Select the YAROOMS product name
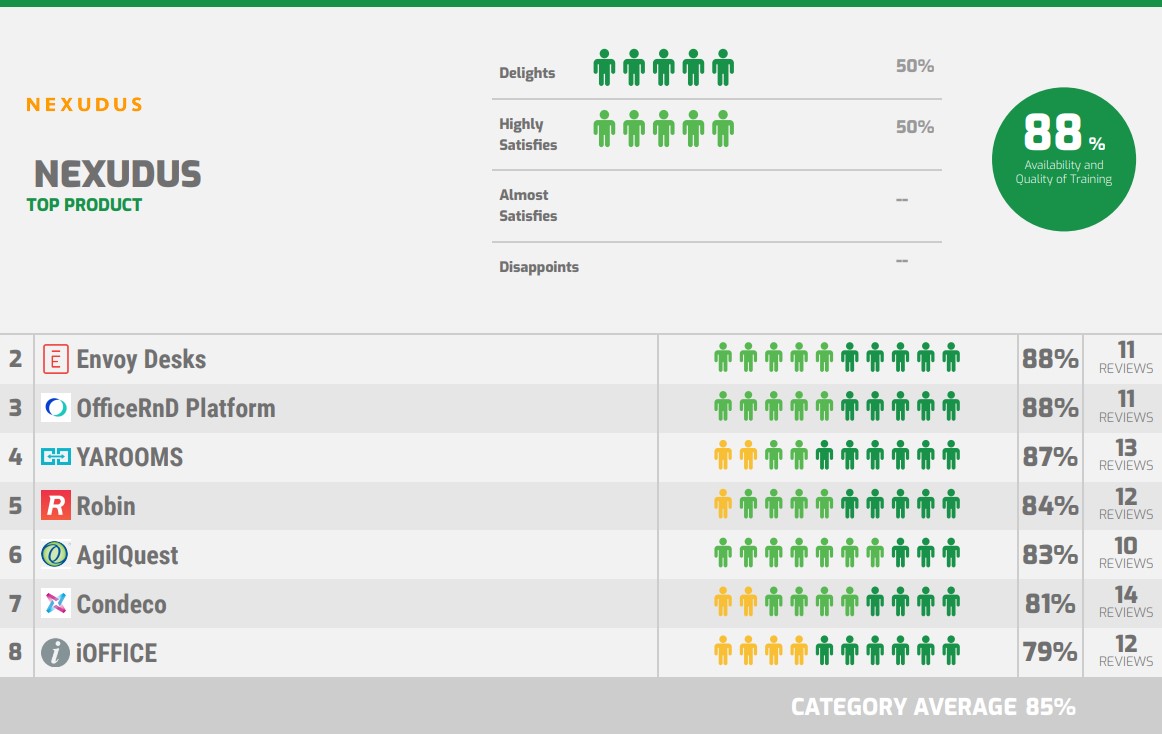This screenshot has height=734, width=1162. [x=130, y=457]
